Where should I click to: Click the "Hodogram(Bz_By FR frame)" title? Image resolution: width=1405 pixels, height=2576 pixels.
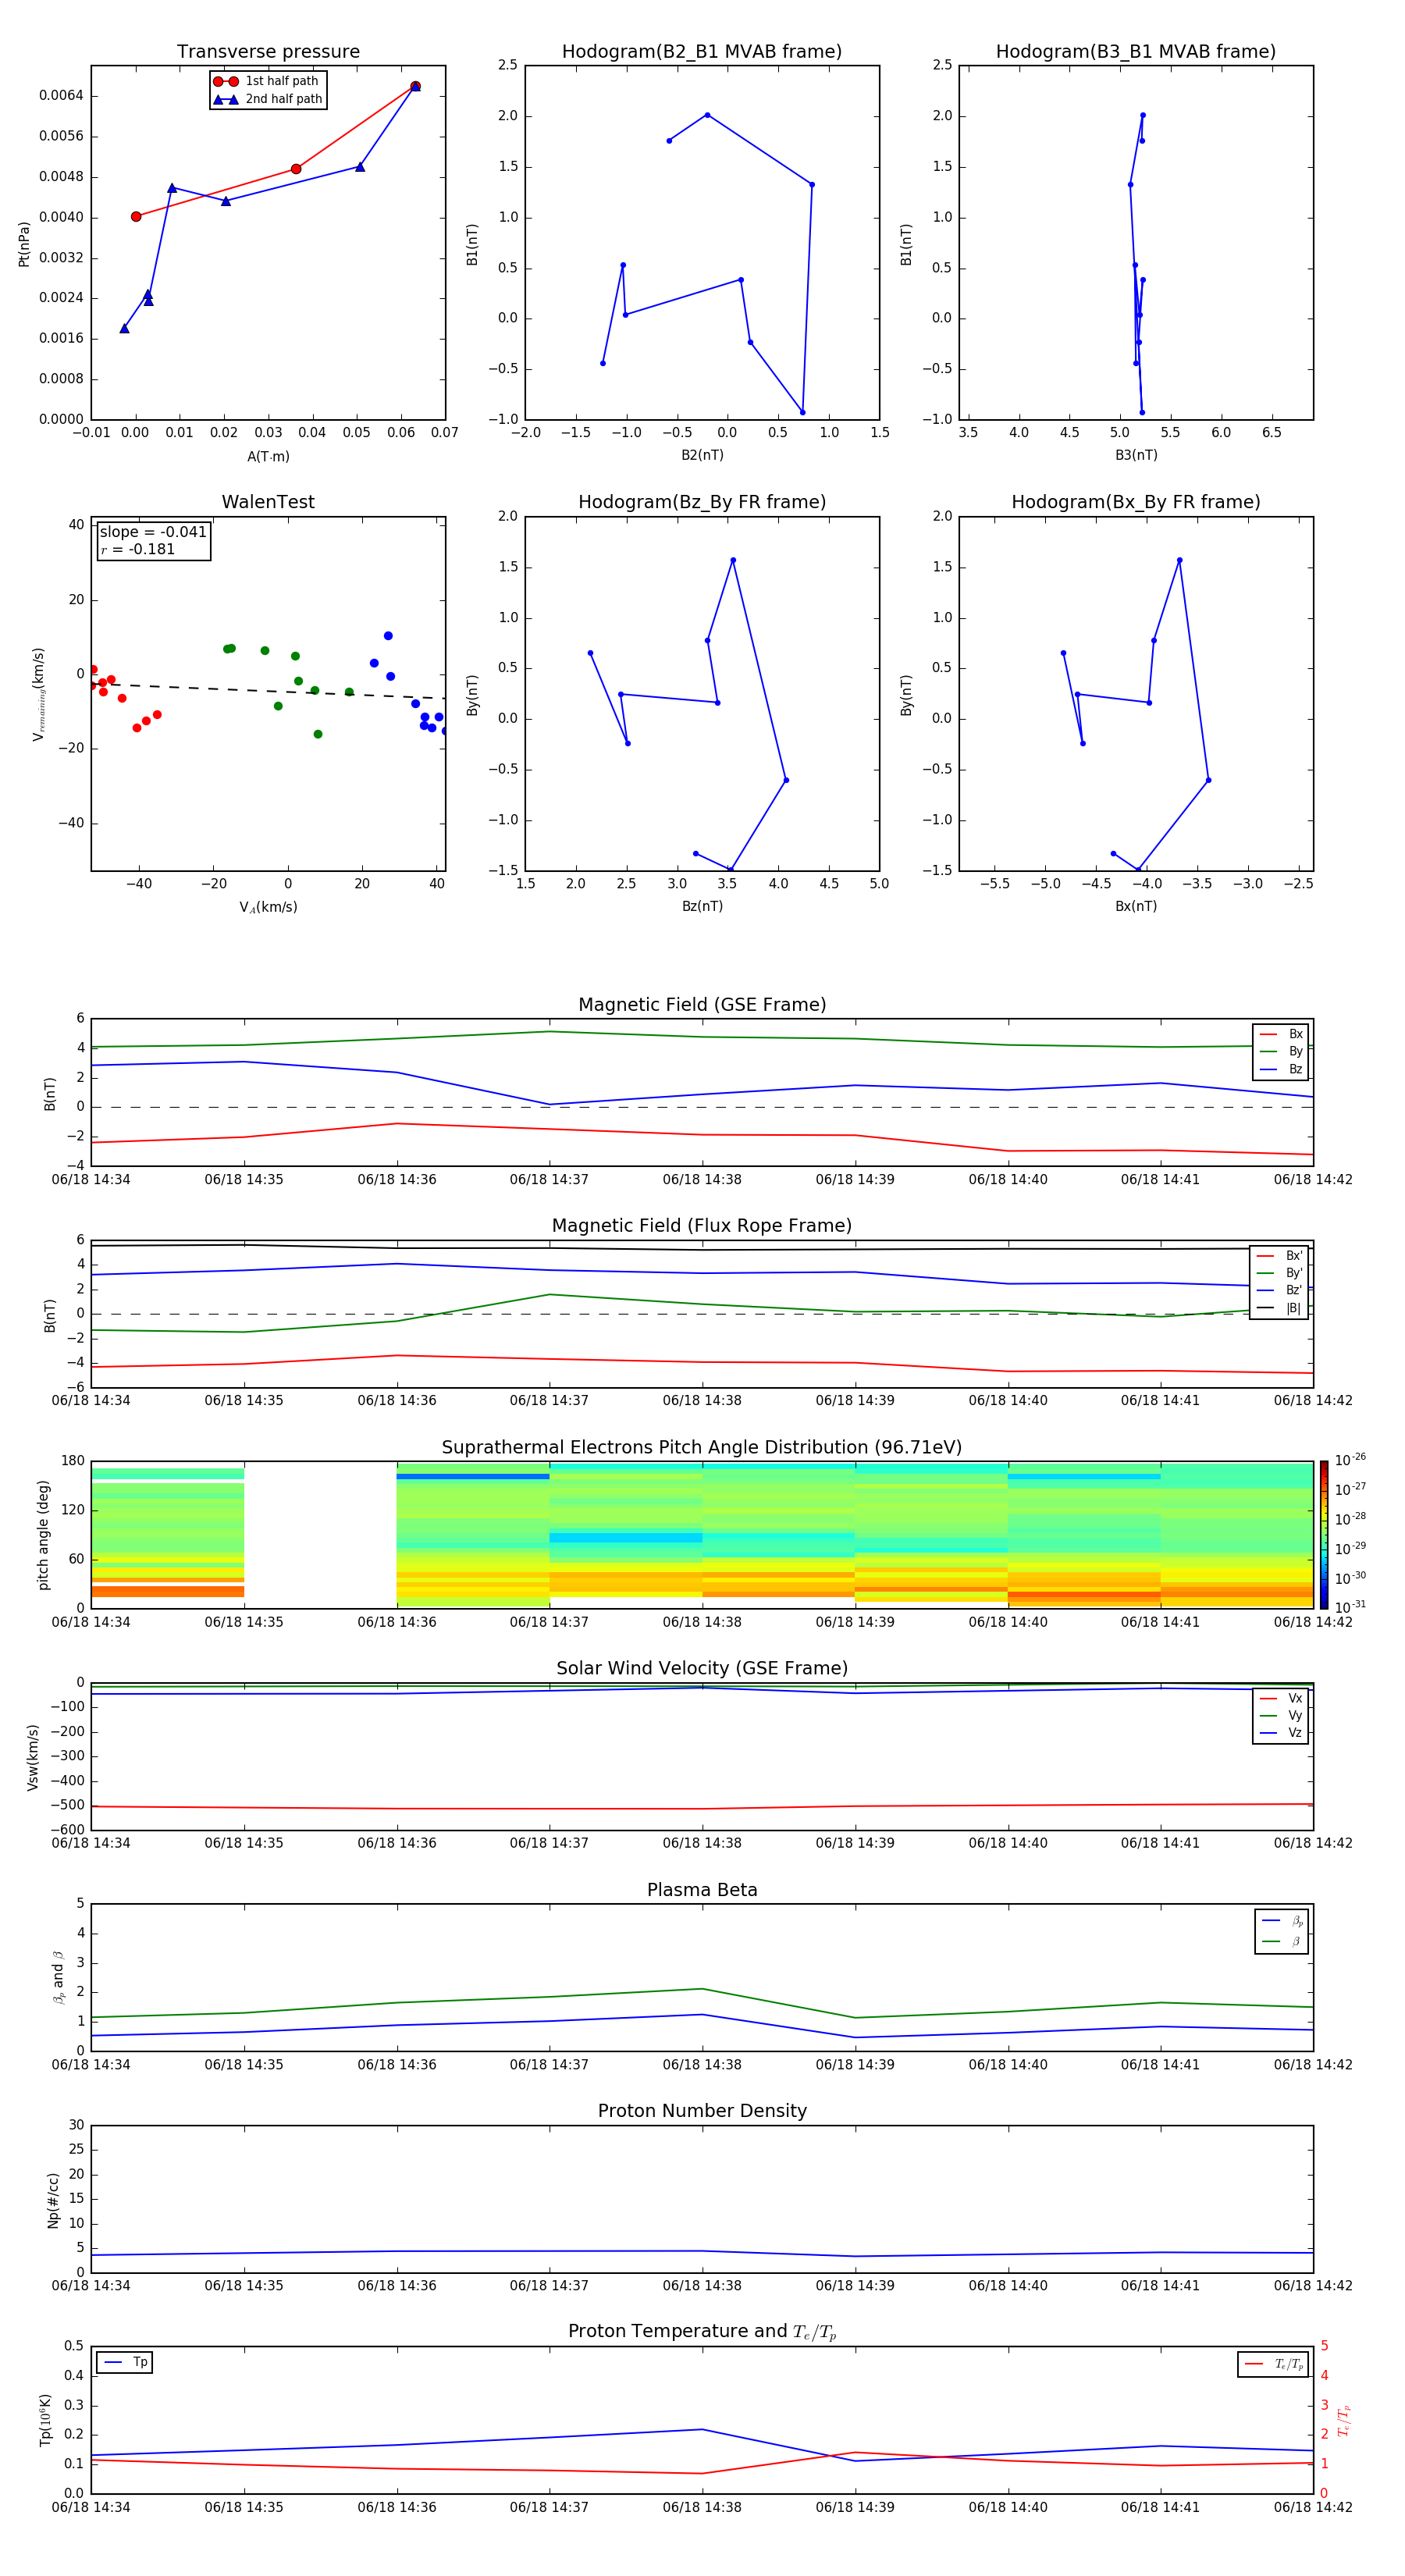click(x=702, y=502)
